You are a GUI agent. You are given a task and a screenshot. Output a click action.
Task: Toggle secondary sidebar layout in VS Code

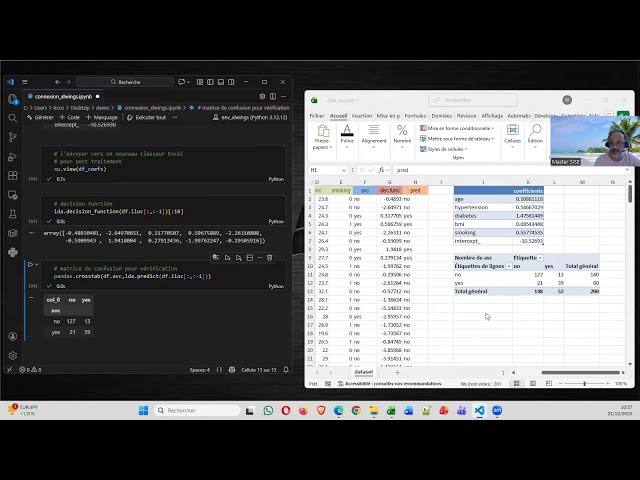click(x=231, y=82)
